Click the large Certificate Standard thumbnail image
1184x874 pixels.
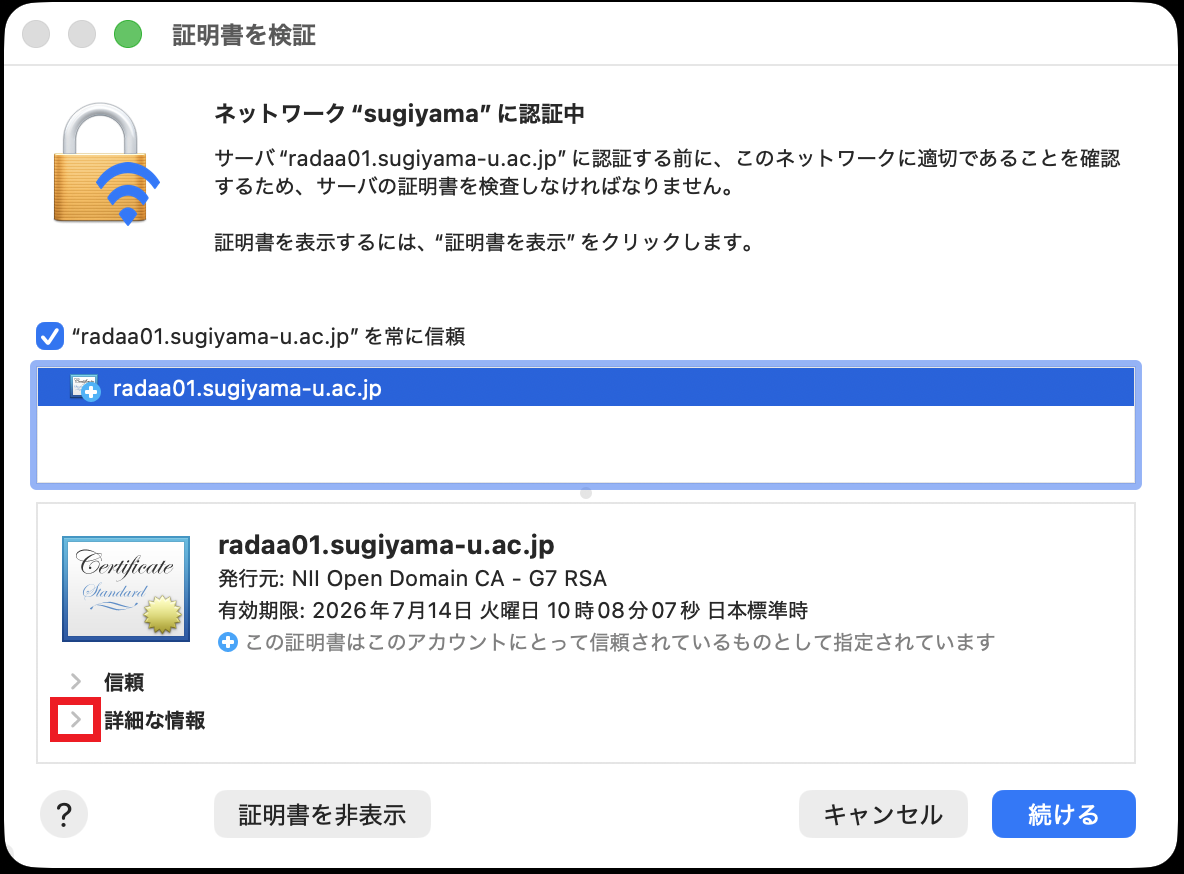[126, 589]
